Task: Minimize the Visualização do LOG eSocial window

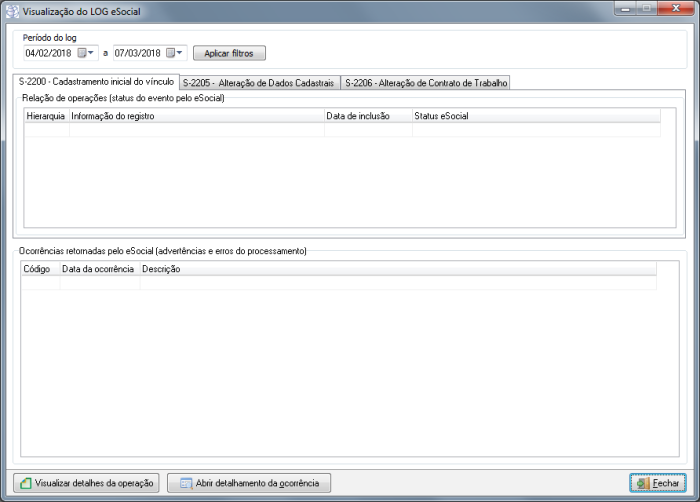Action: [x=629, y=8]
